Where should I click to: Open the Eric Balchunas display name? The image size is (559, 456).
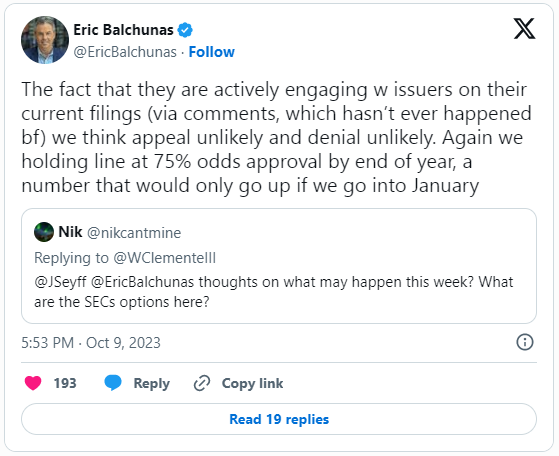[123, 30]
